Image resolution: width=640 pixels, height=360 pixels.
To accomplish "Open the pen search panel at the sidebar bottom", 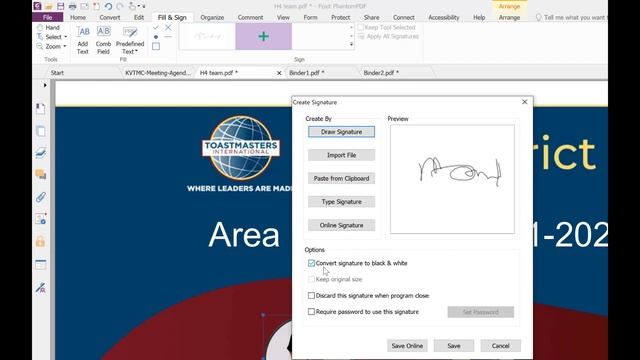I will 40,287.
